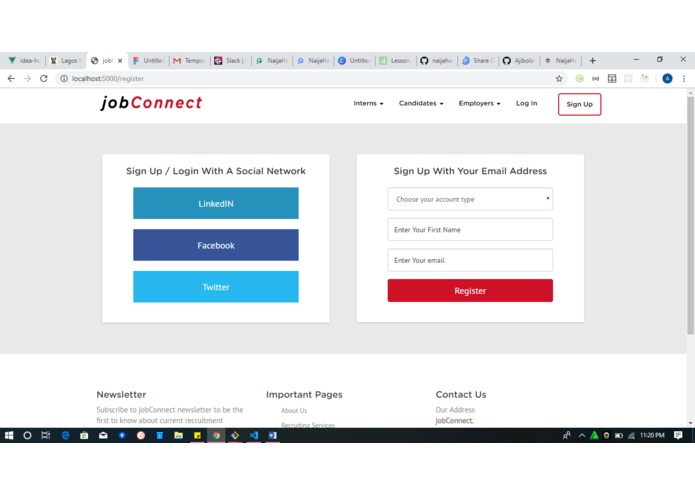Image resolution: width=695 pixels, height=494 pixels.
Task: Click the "Important Pages" footer heading
Action: tap(304, 394)
